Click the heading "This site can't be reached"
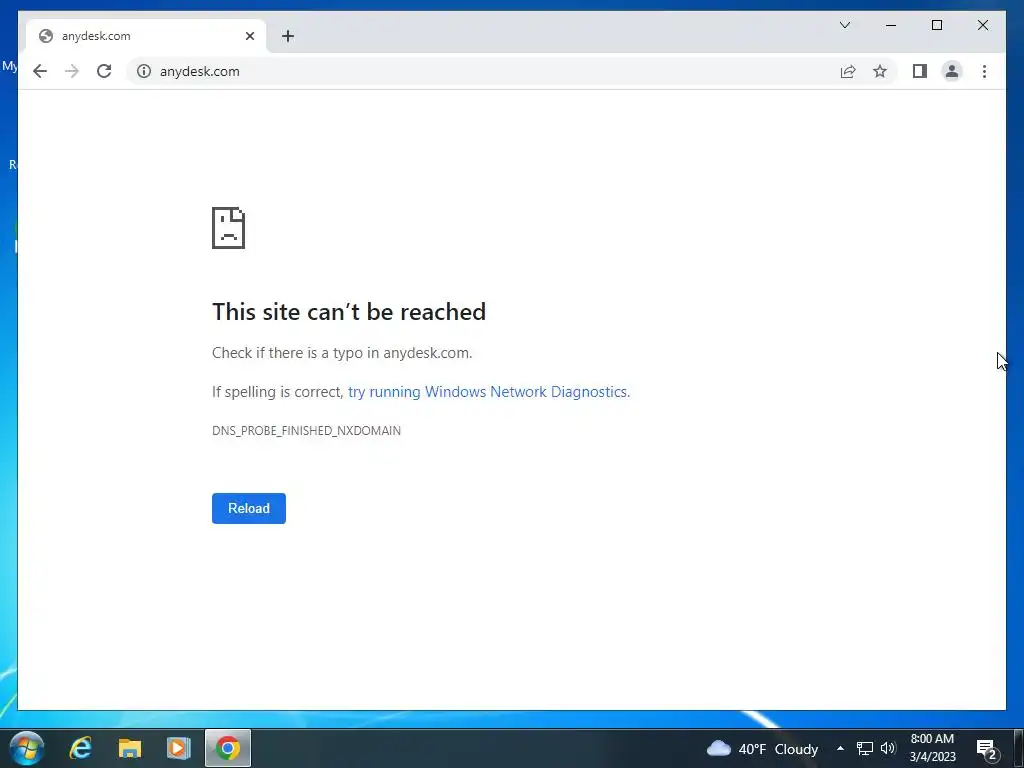This screenshot has width=1024, height=768. point(349,312)
